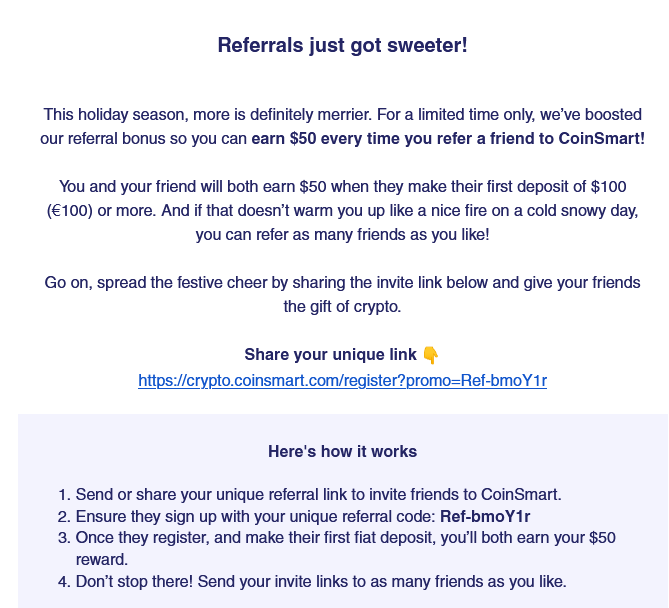Click the "Here's how it works" heading
Screen dimensions: 669x608
coord(342,451)
